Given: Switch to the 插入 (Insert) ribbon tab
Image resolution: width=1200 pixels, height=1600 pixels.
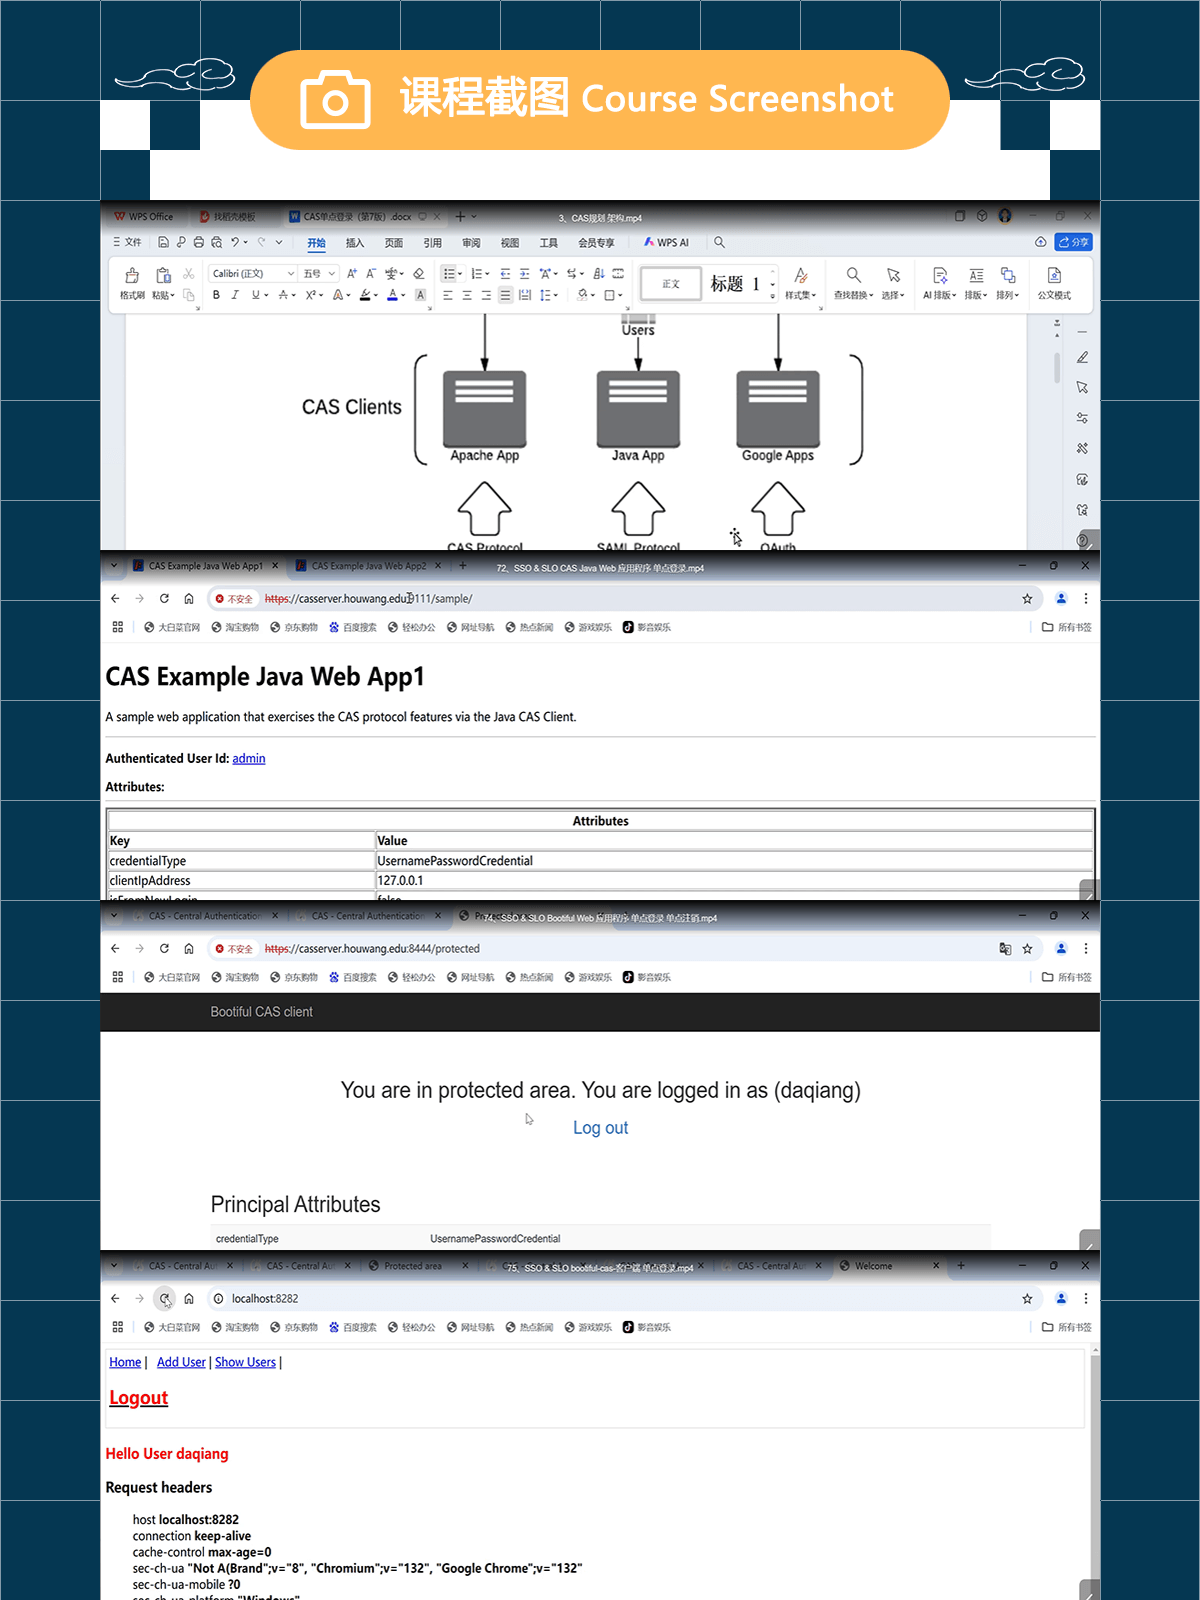Looking at the screenshot, I should click(355, 243).
